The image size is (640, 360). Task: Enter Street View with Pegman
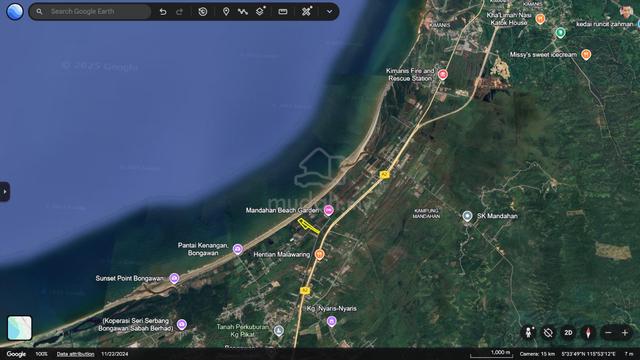pyautogui.click(x=529, y=333)
